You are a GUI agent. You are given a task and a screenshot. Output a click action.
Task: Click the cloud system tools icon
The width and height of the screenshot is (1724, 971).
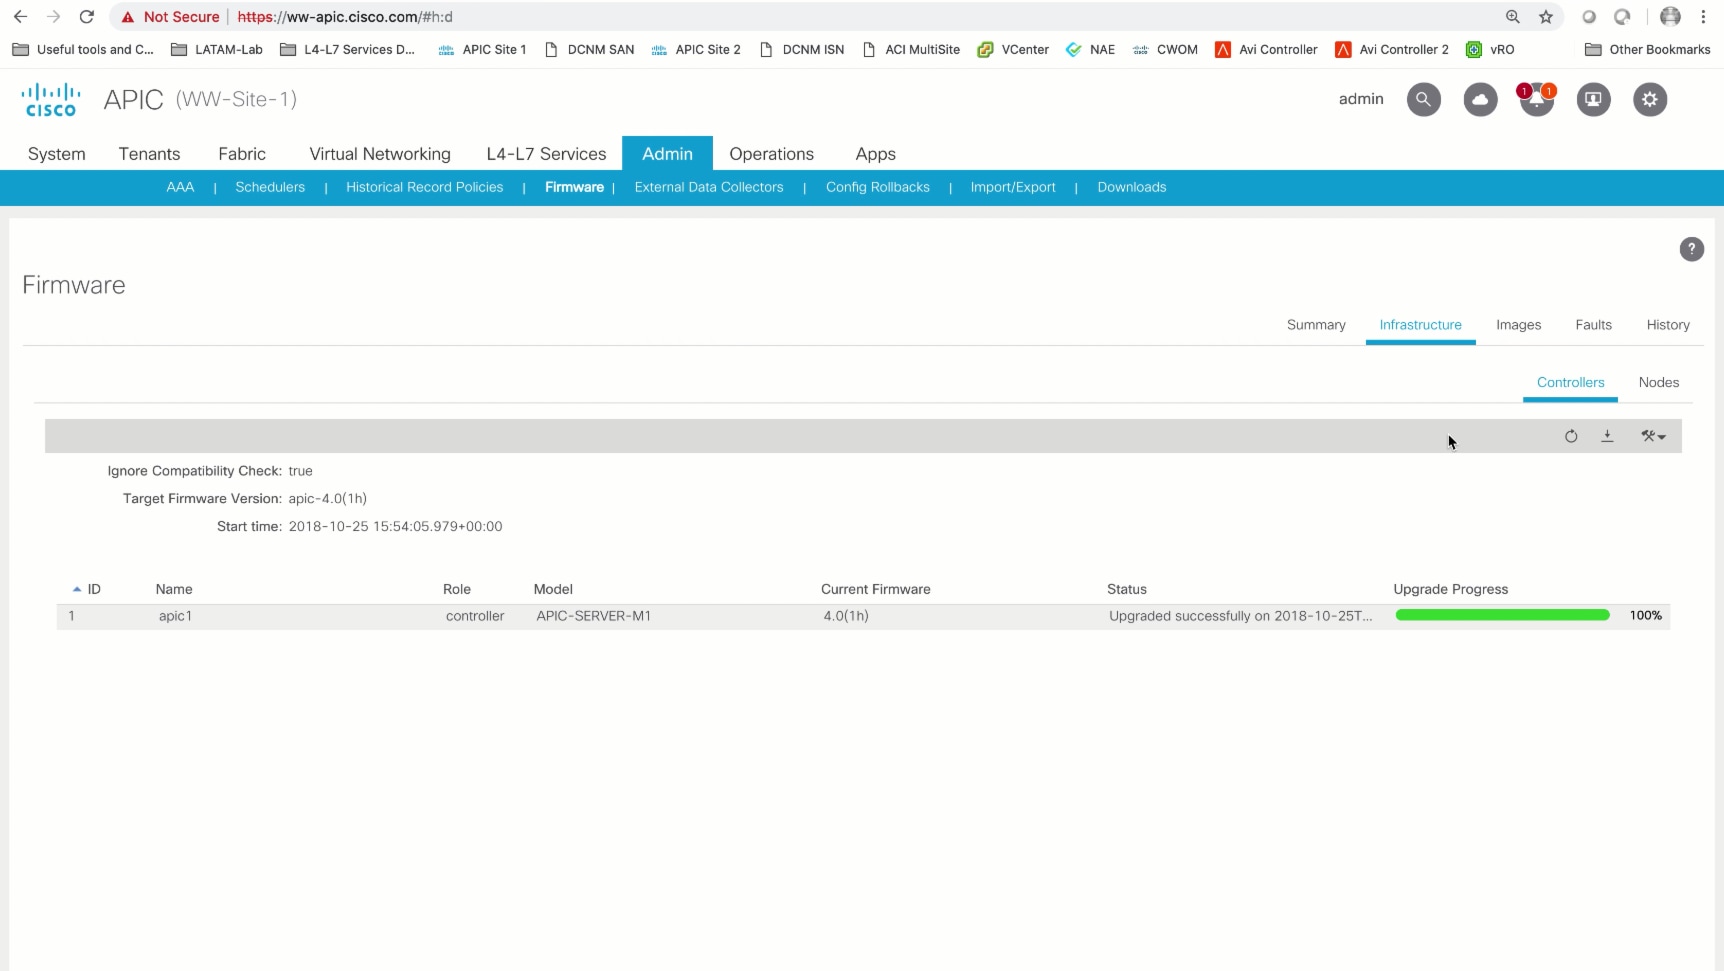pos(1480,99)
